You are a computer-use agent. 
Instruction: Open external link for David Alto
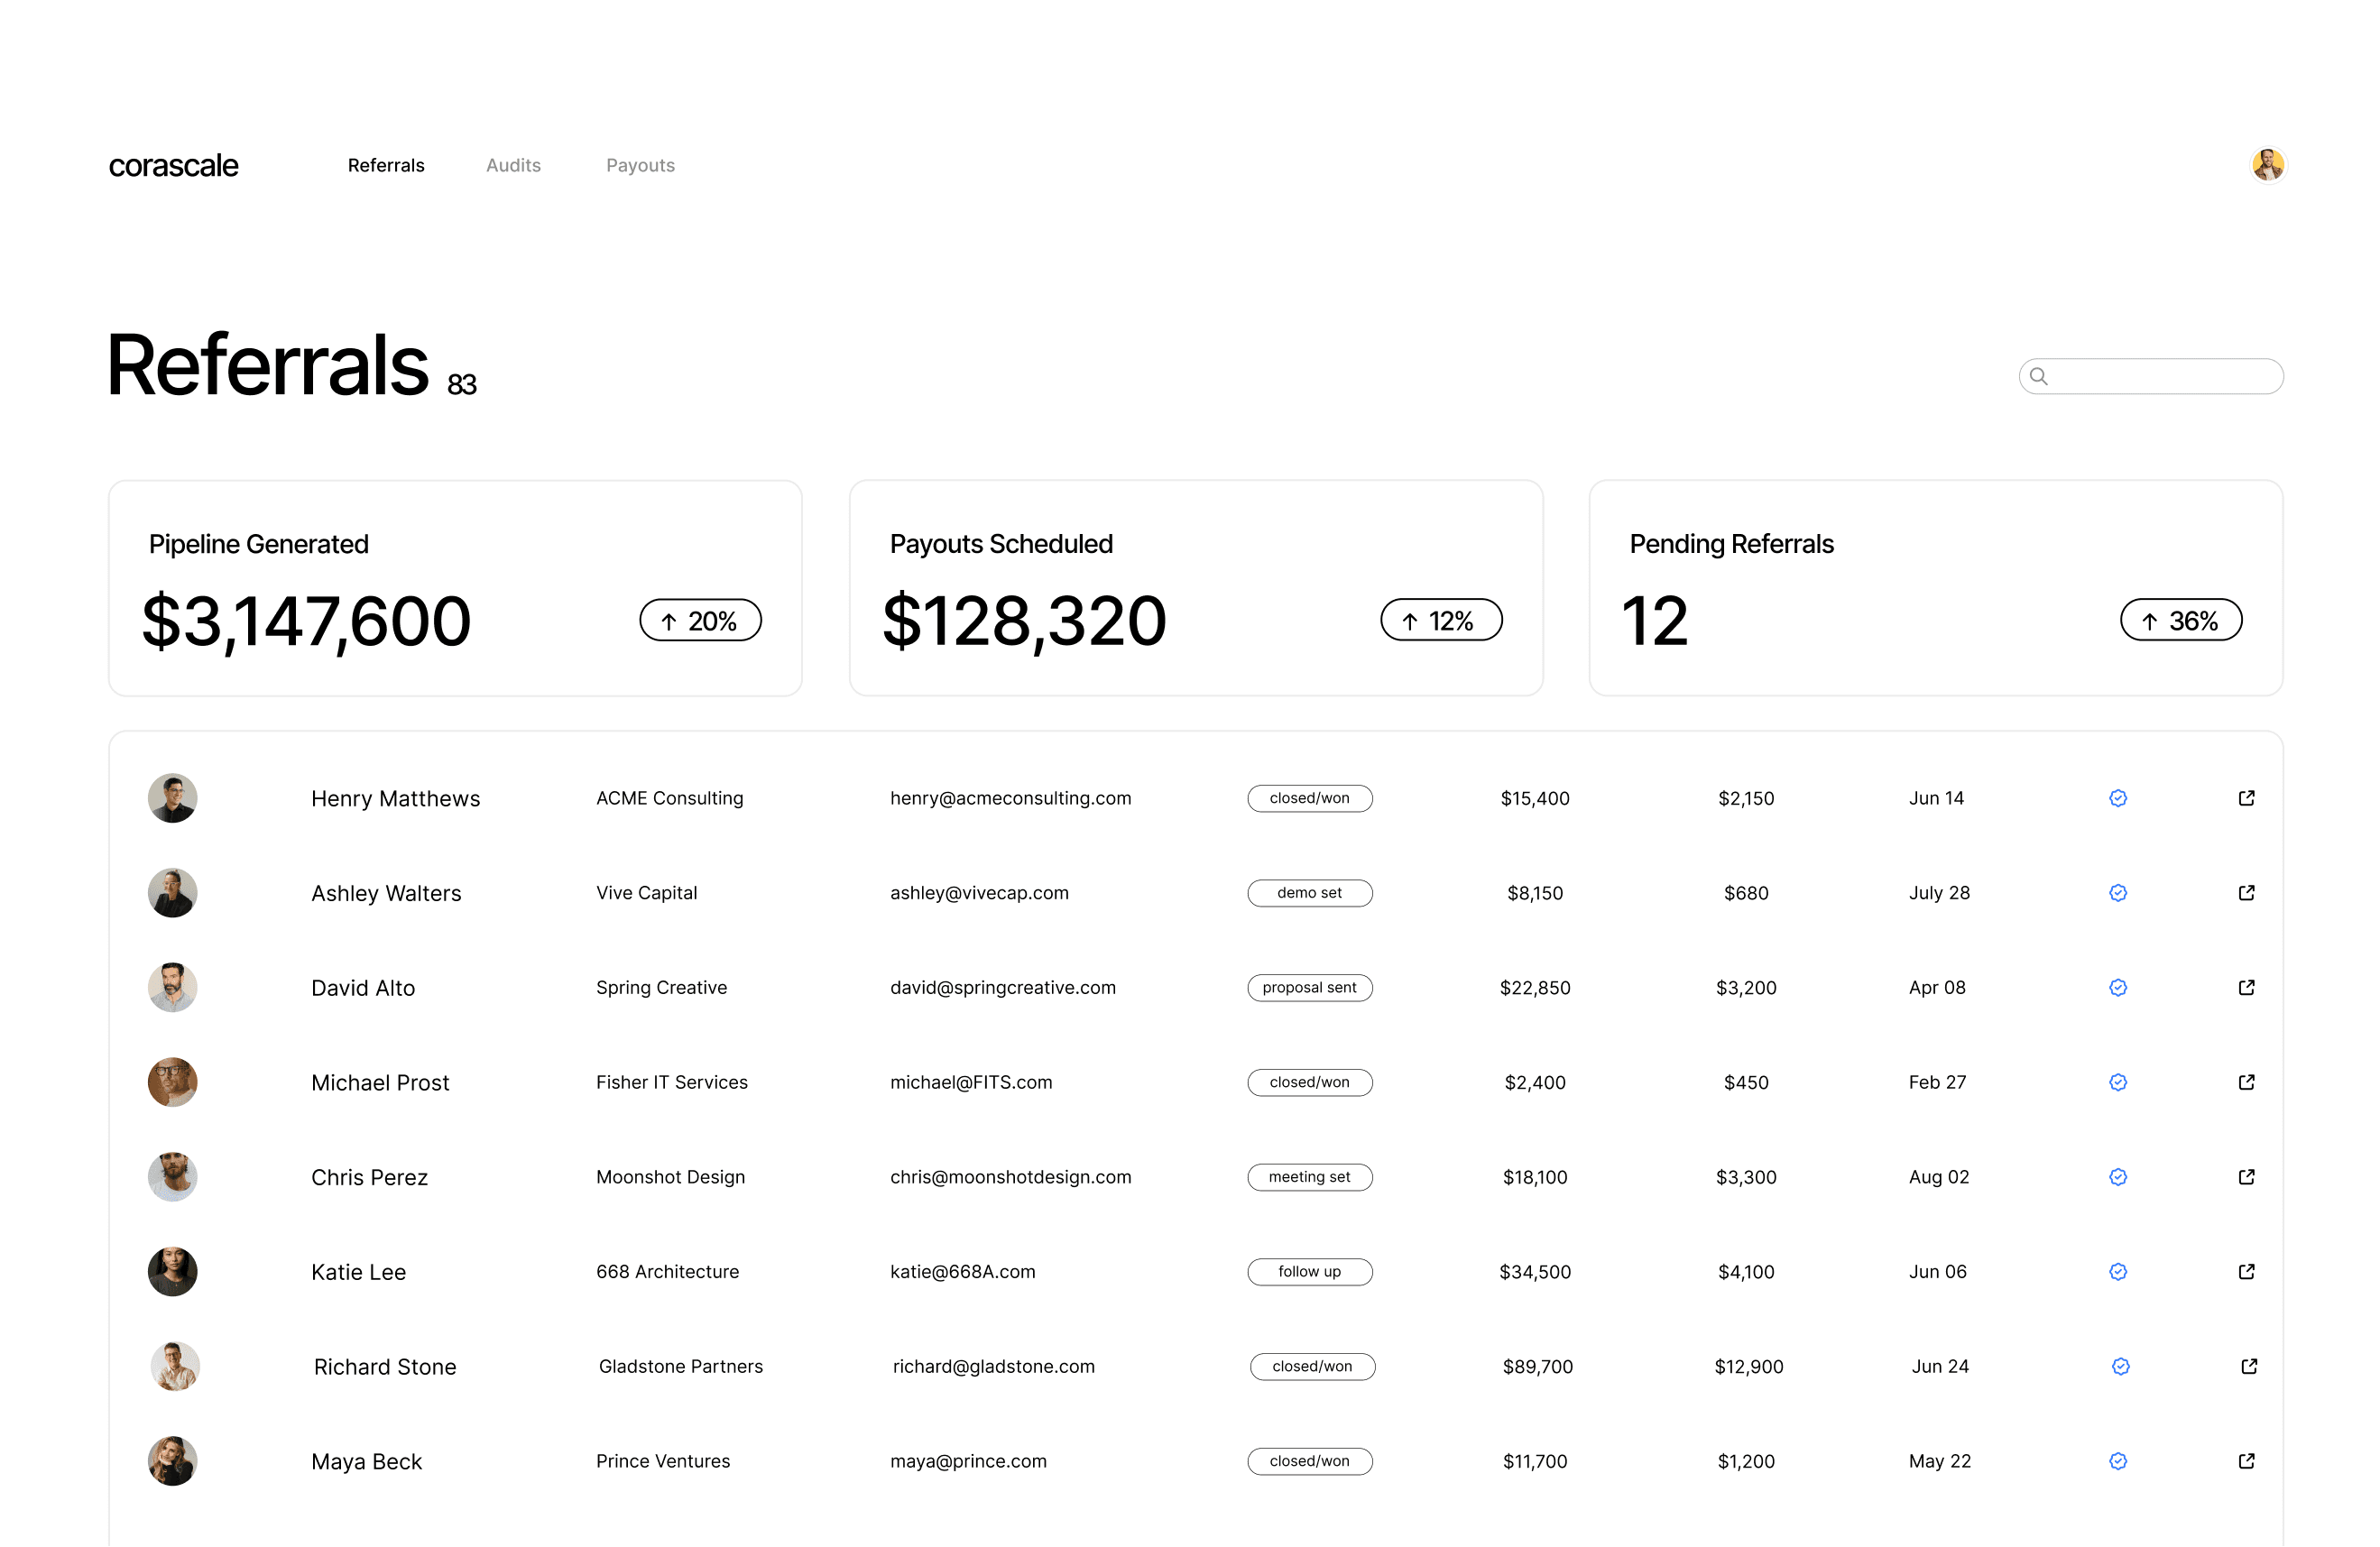point(2246,988)
